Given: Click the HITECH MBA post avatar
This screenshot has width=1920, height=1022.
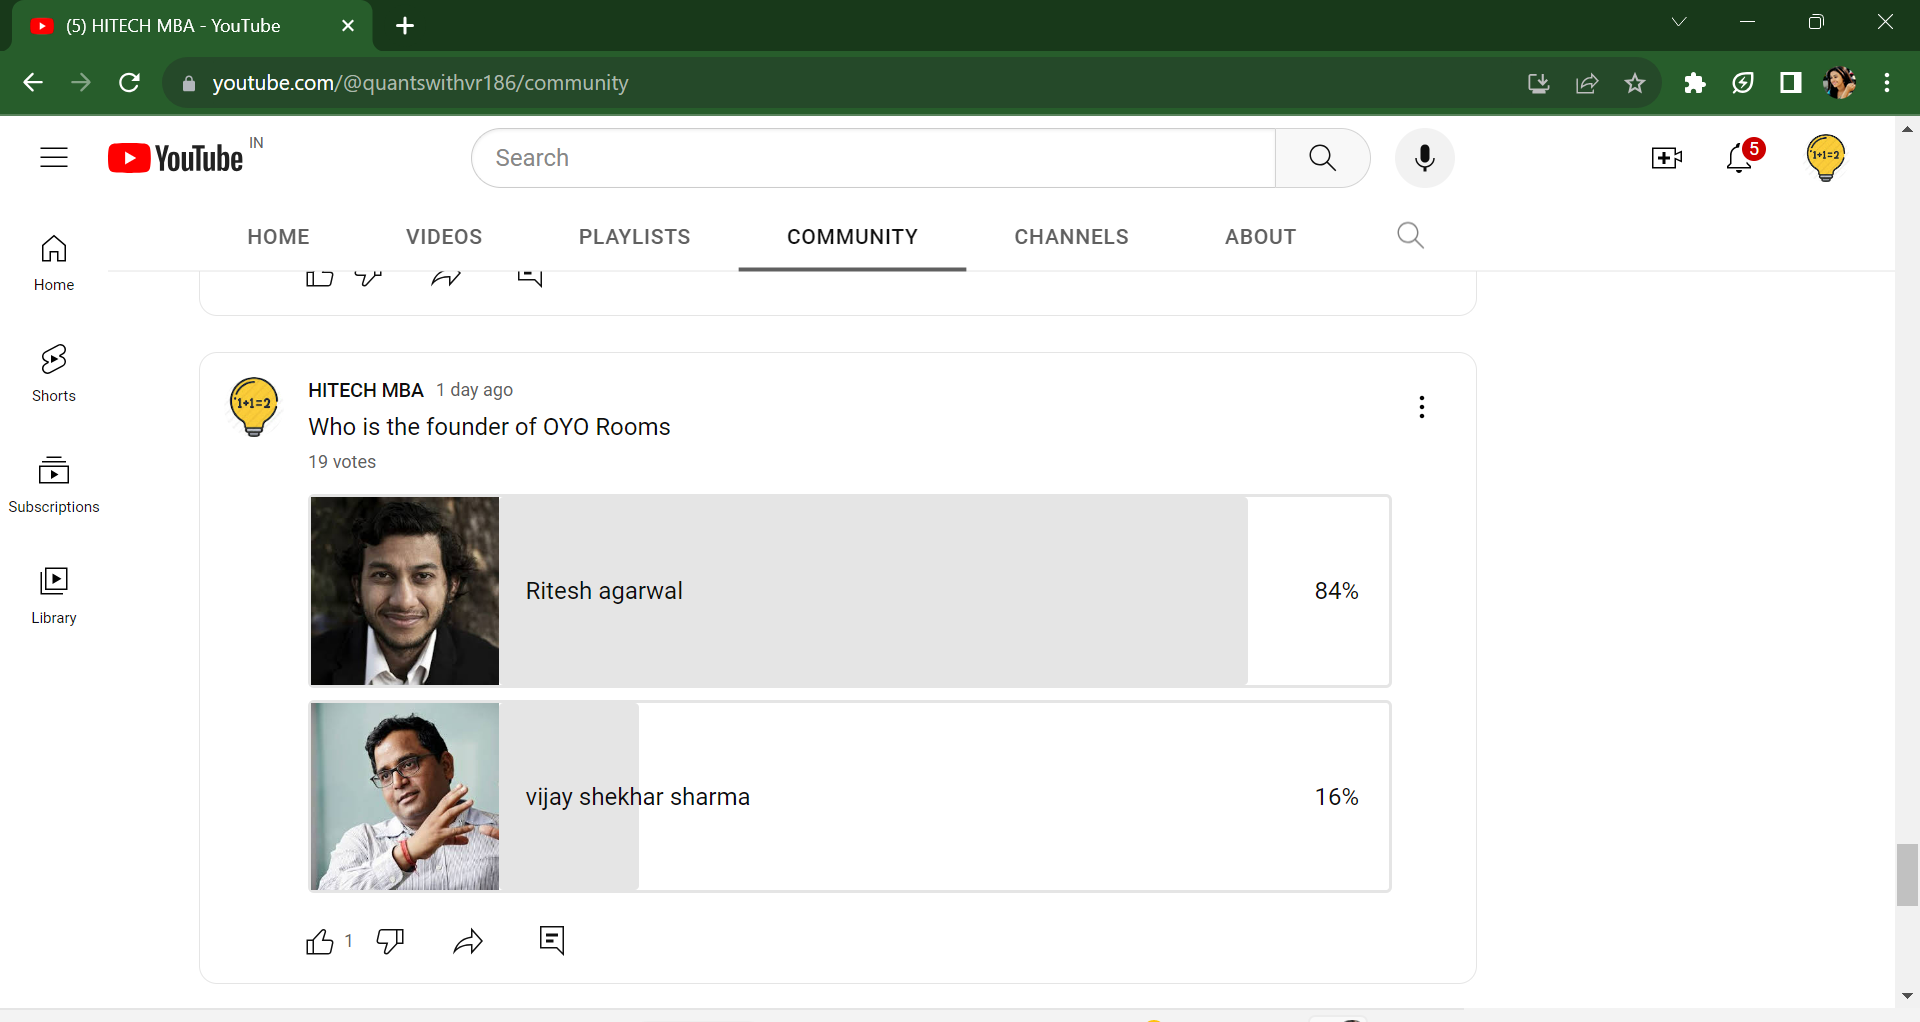Looking at the screenshot, I should pos(254,407).
